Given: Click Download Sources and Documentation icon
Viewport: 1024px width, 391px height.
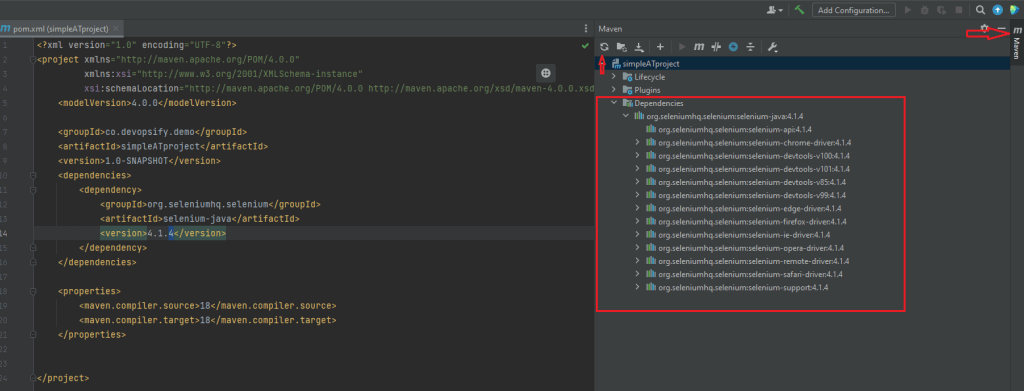Looking at the screenshot, I should [x=640, y=46].
